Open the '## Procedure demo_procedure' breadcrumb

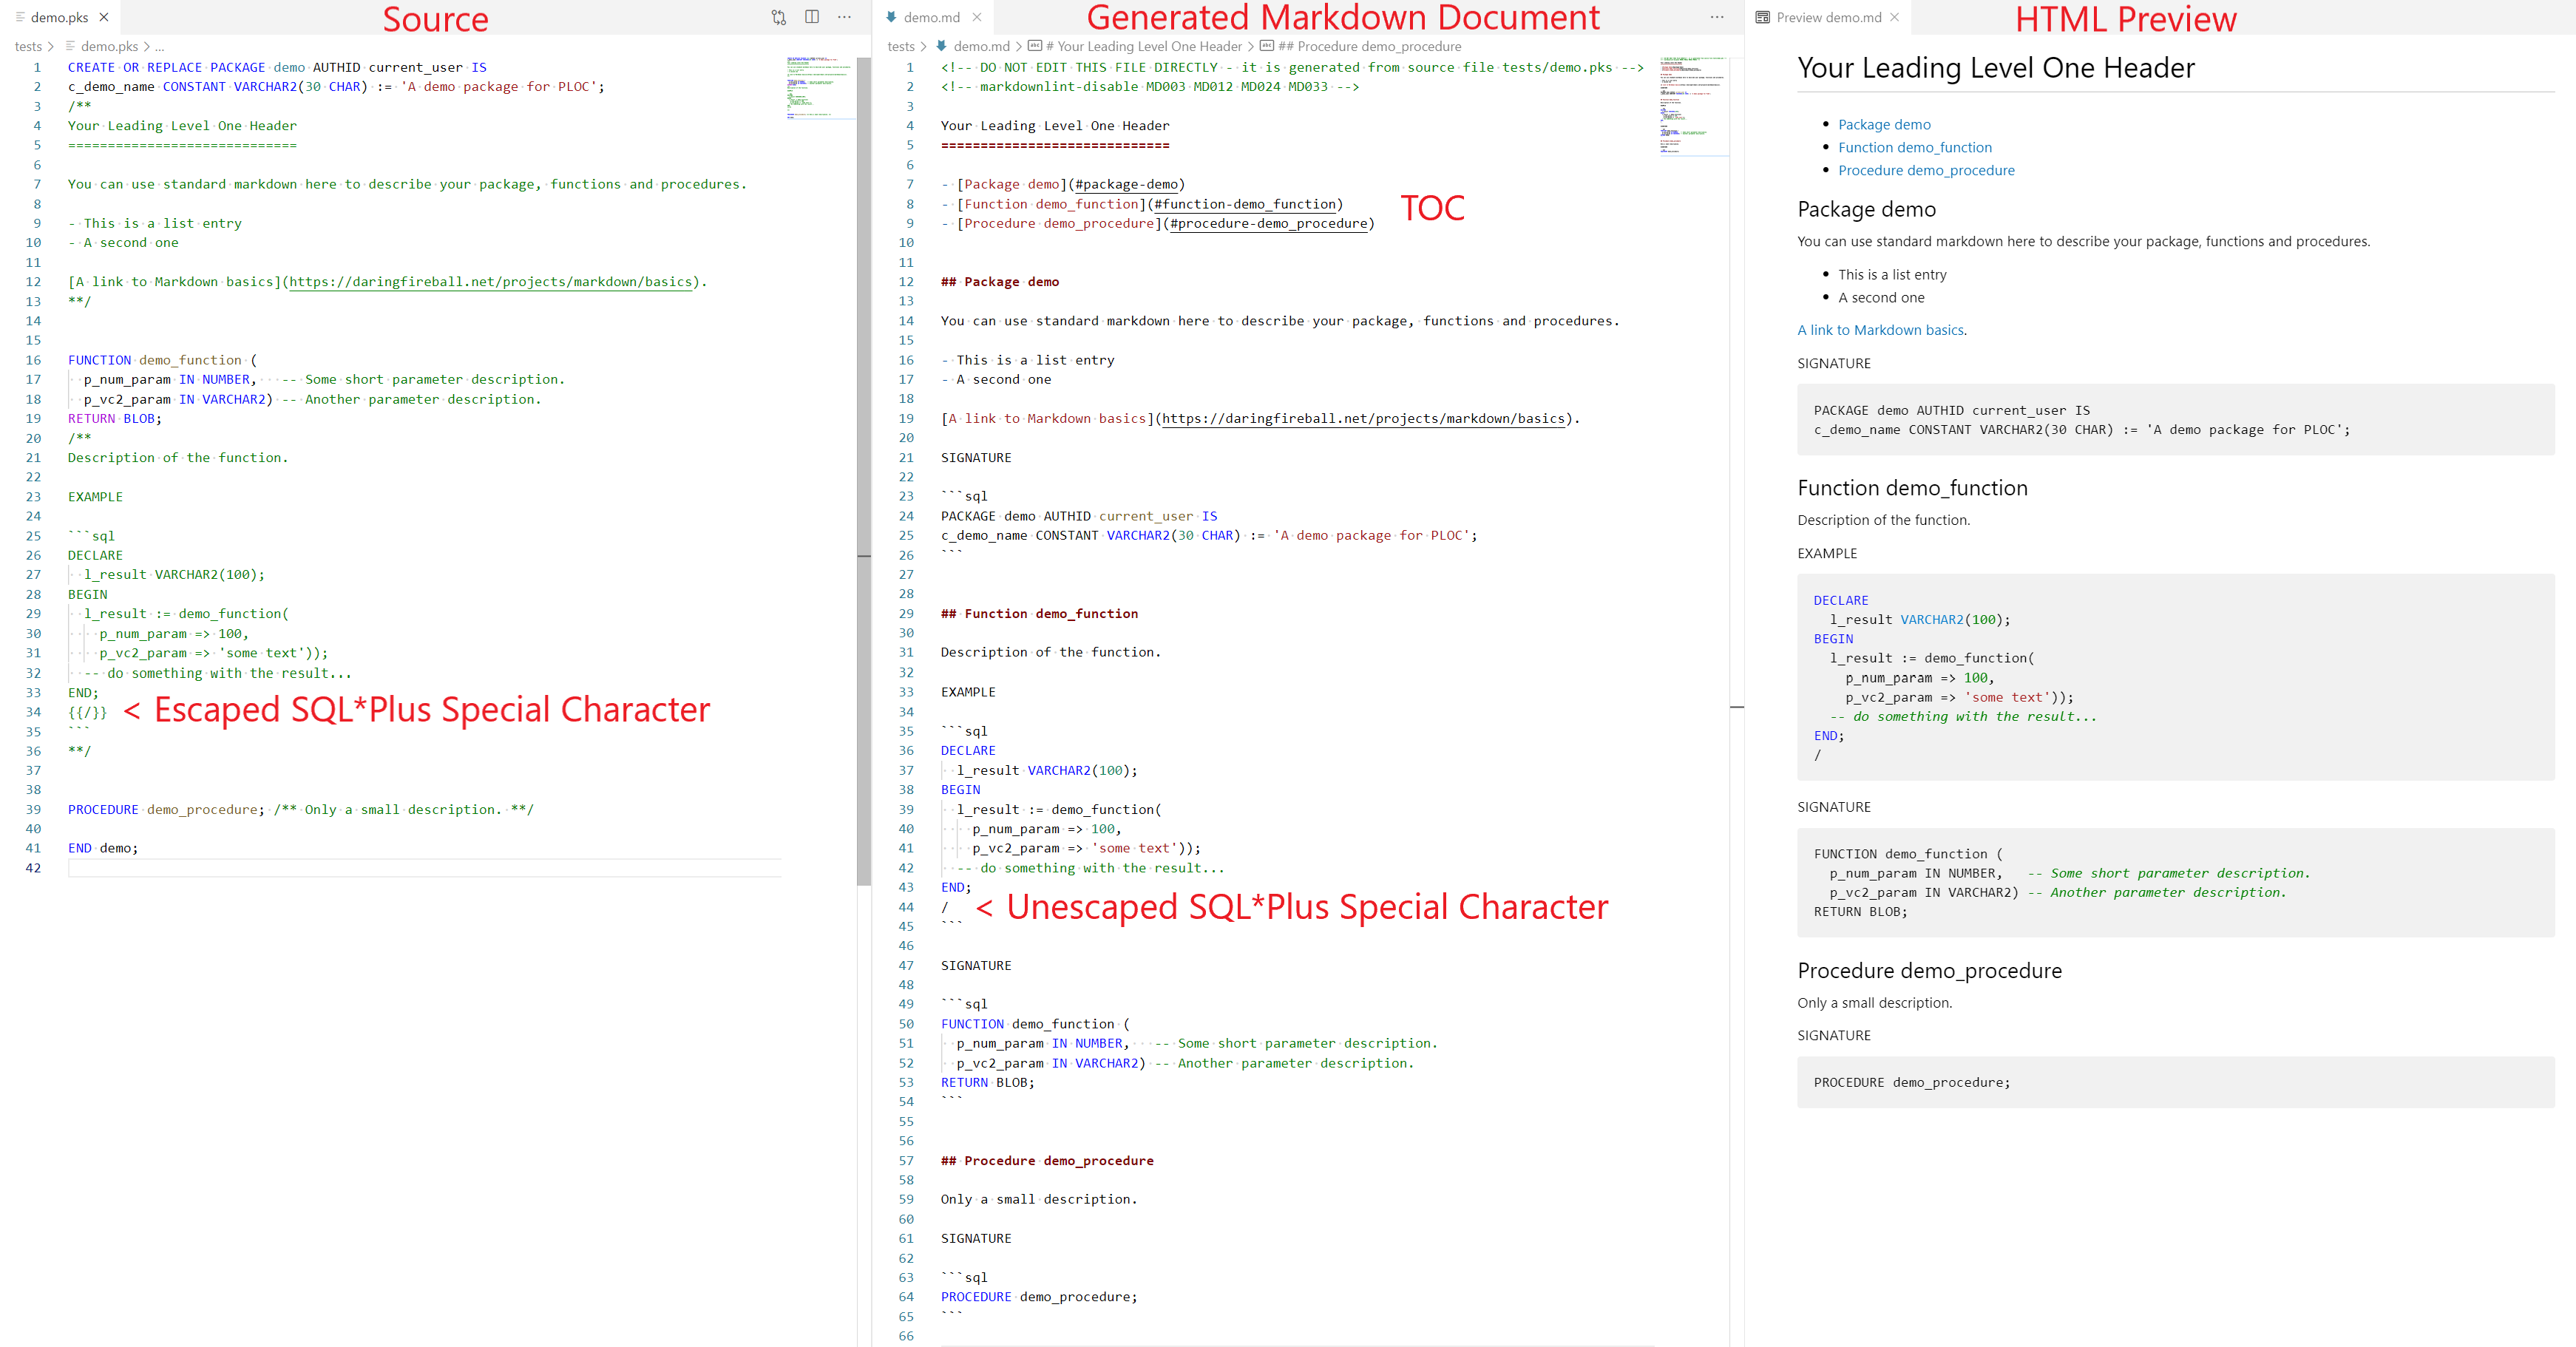1369,46
